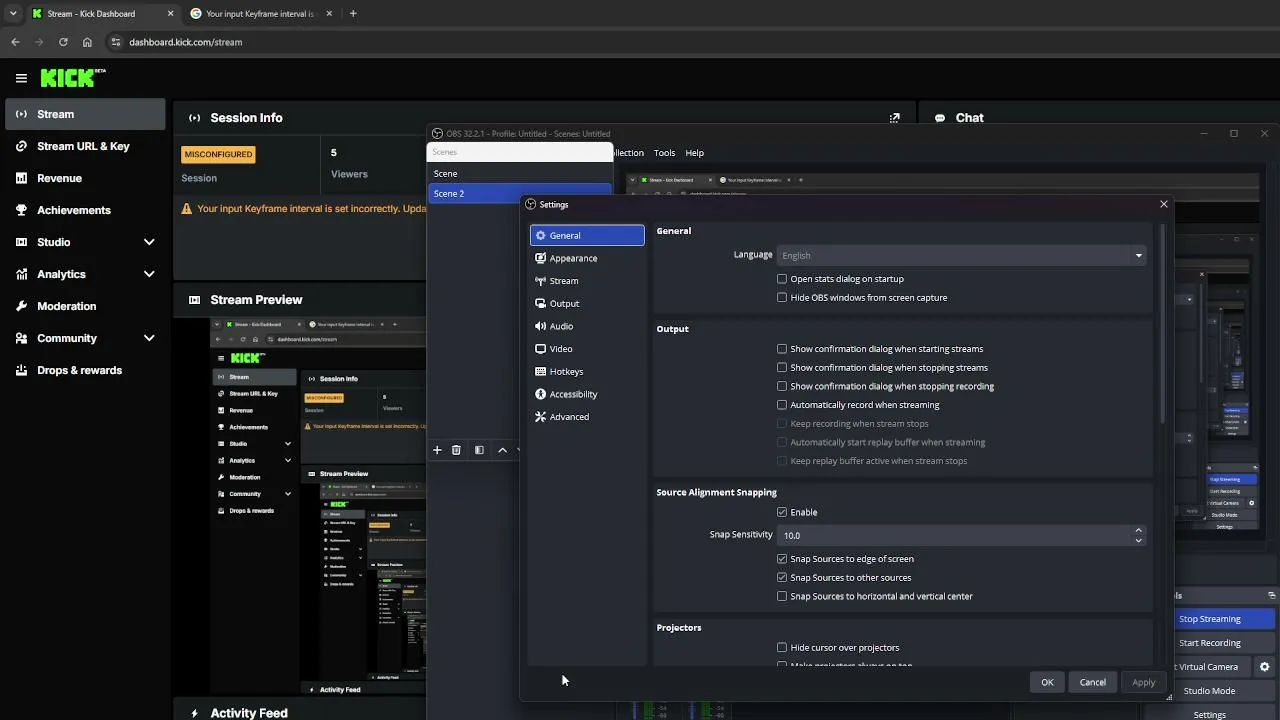The image size is (1280, 720).
Task: Enable confirmation dialog when starting streams
Action: pyautogui.click(x=782, y=349)
